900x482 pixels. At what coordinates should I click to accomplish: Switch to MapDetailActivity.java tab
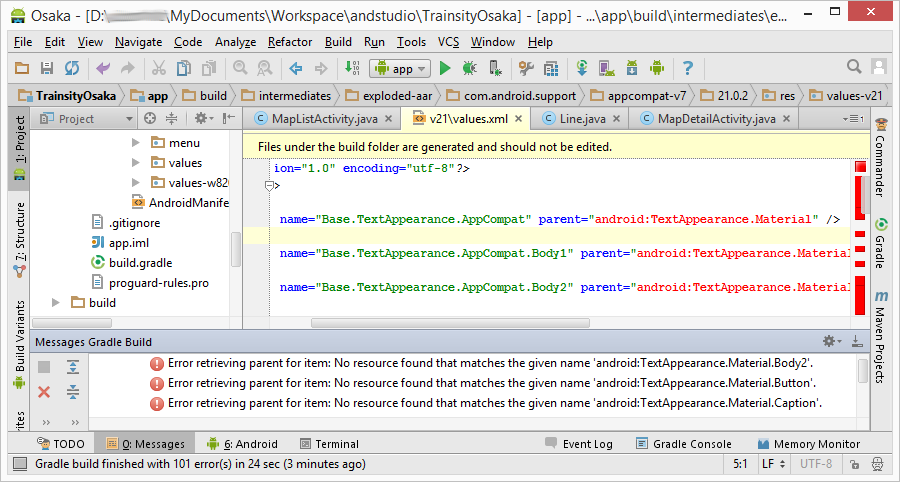click(717, 119)
